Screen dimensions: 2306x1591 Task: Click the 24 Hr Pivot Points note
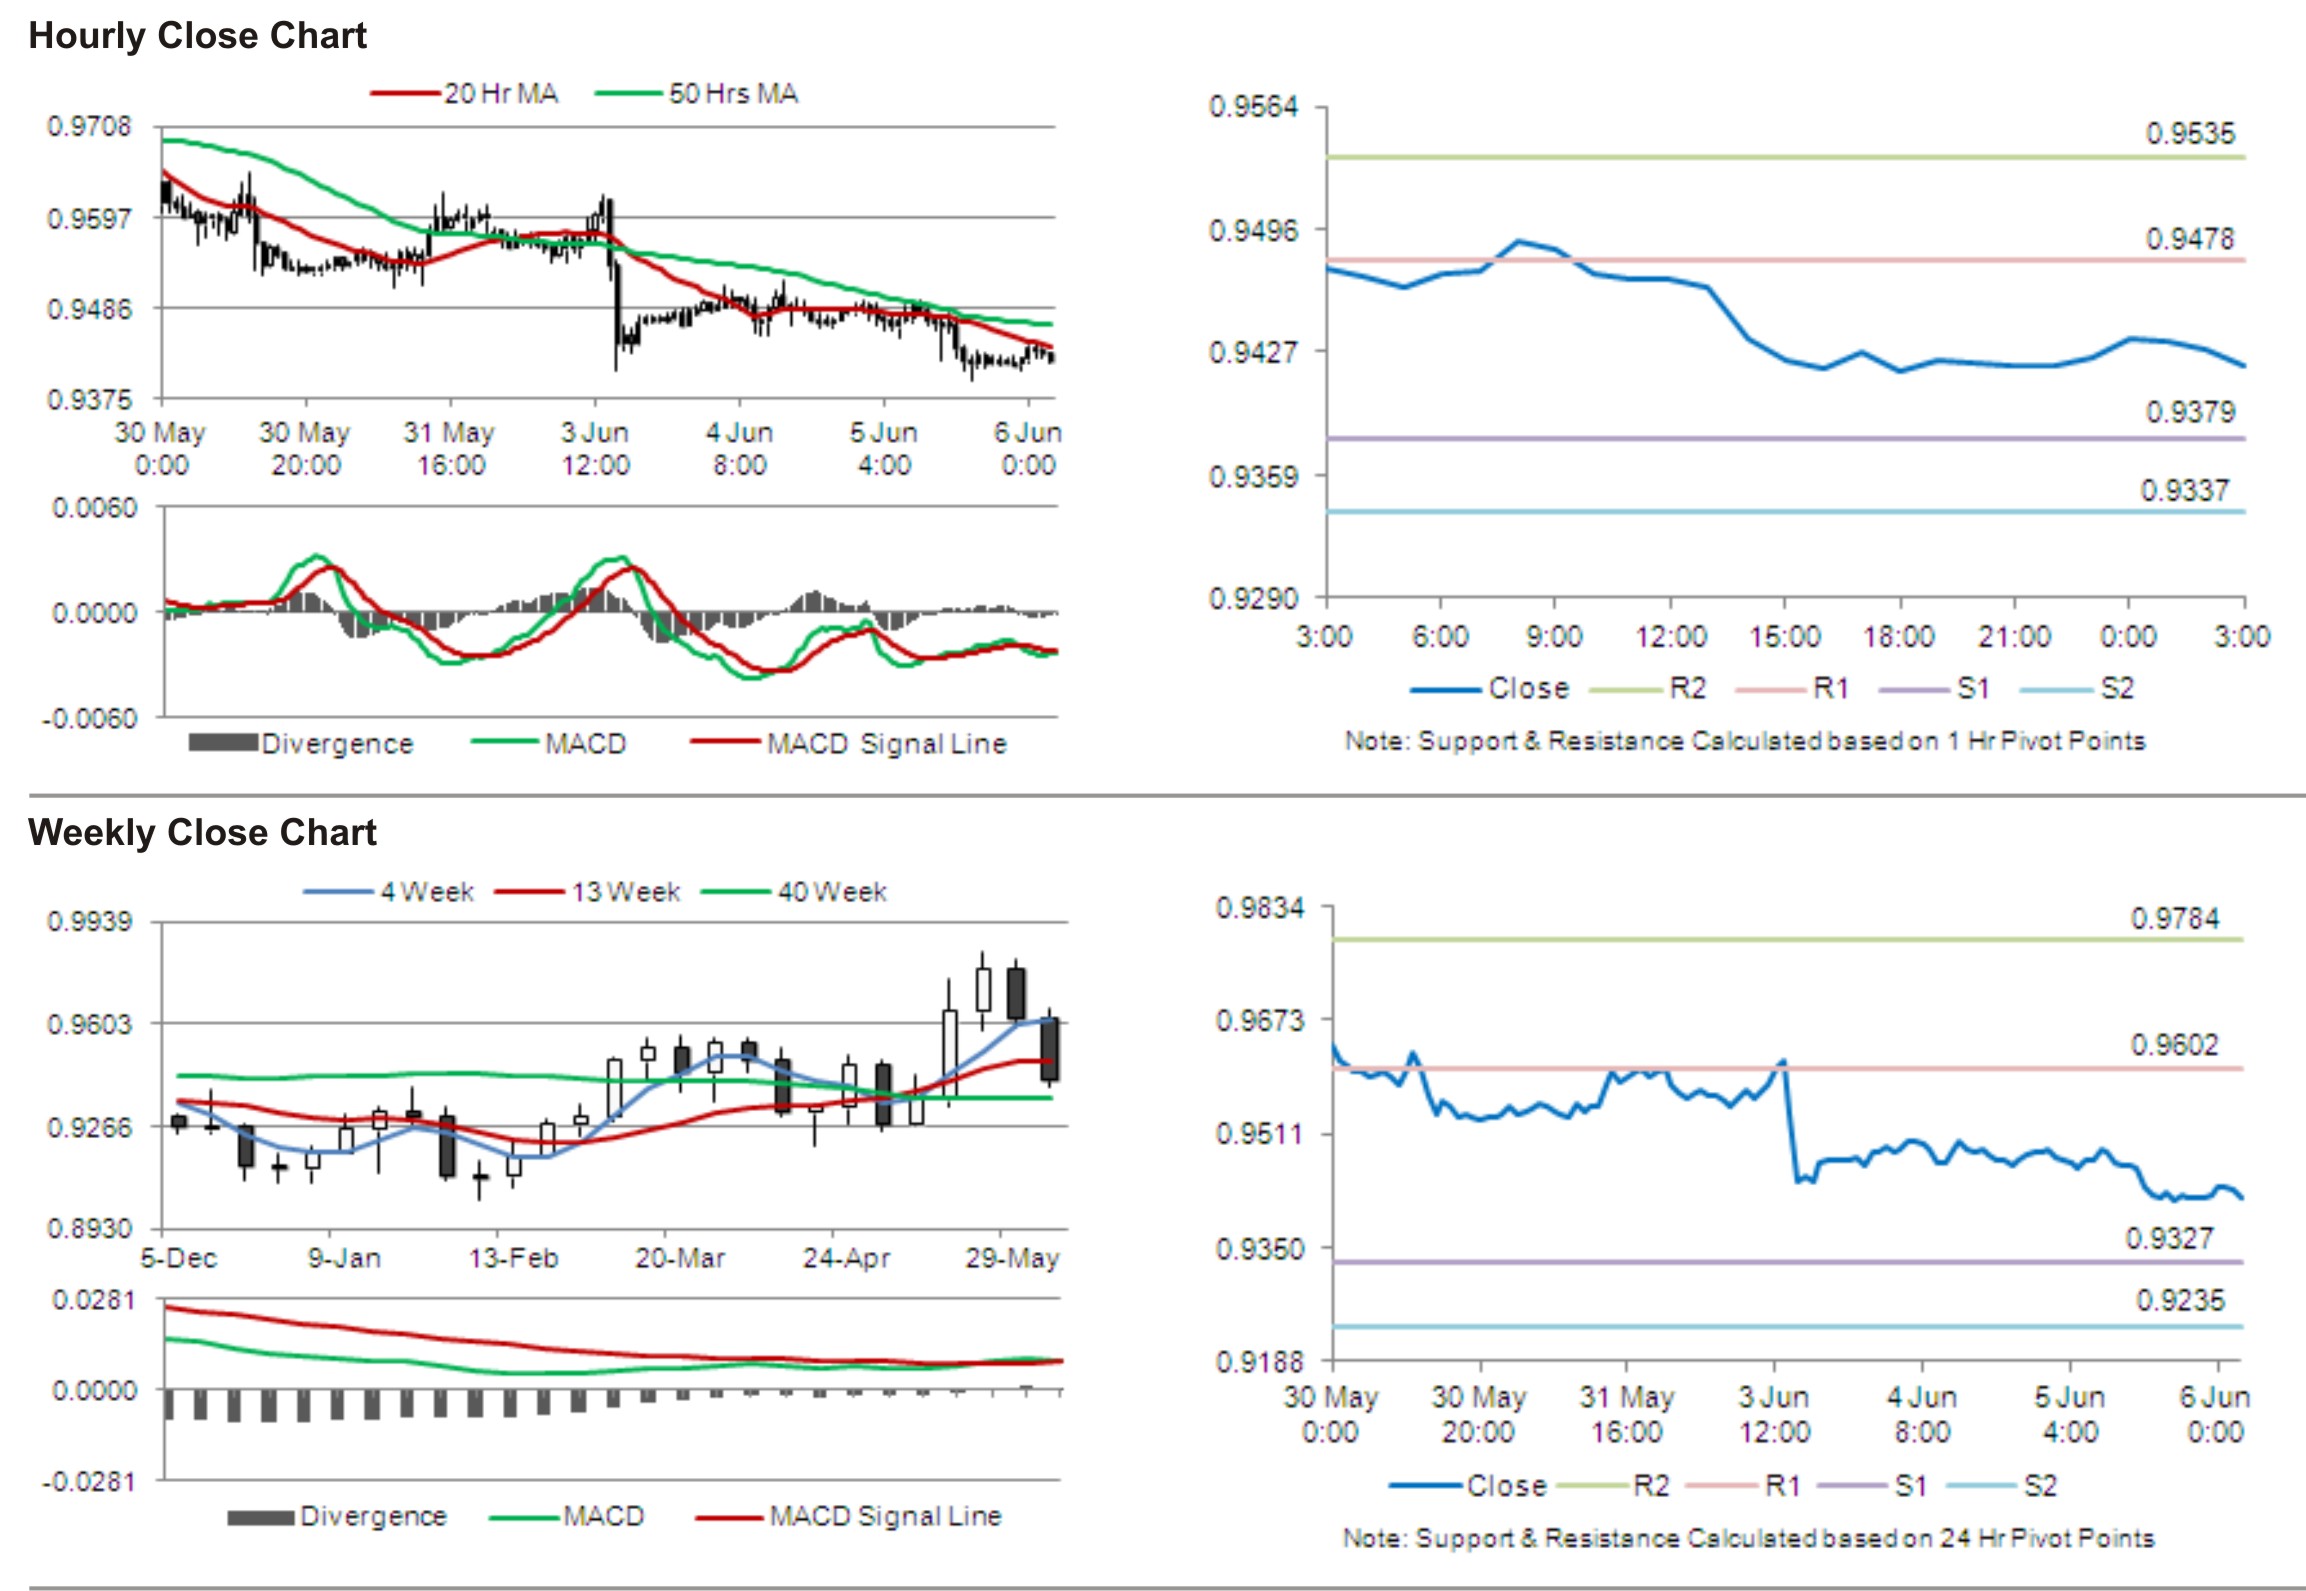click(x=1748, y=1538)
